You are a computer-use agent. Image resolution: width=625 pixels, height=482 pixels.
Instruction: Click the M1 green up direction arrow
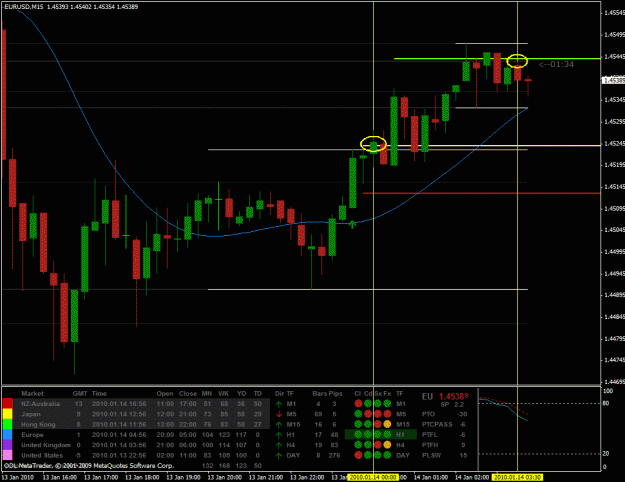[279, 404]
